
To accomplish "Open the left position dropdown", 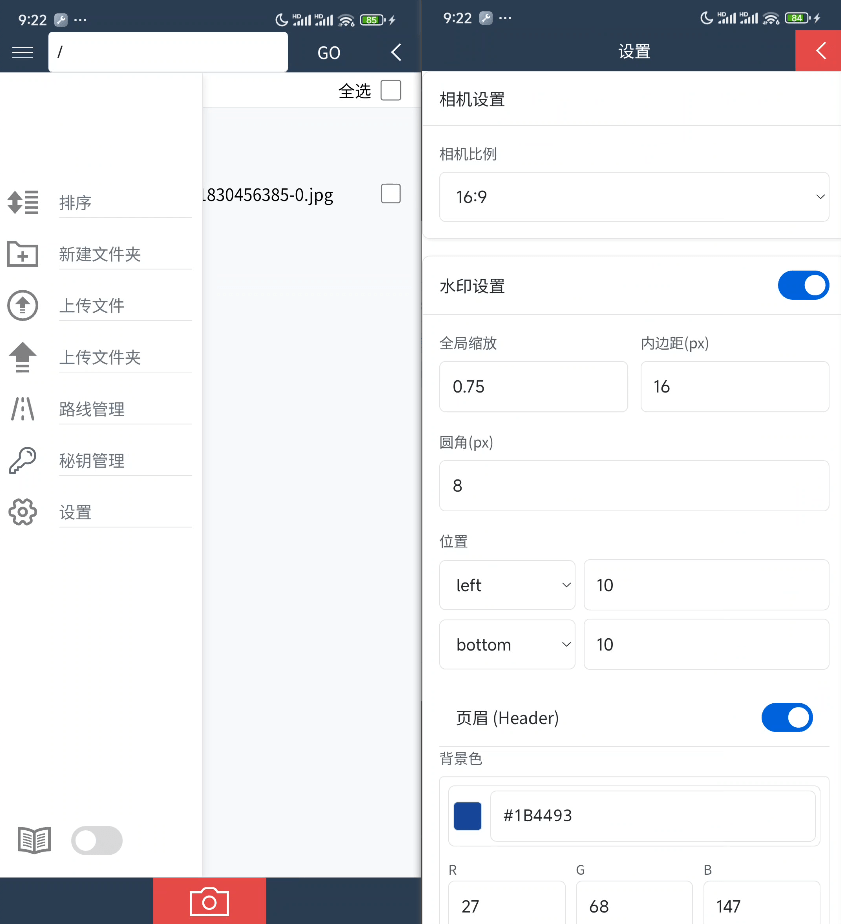I will click(x=507, y=585).
